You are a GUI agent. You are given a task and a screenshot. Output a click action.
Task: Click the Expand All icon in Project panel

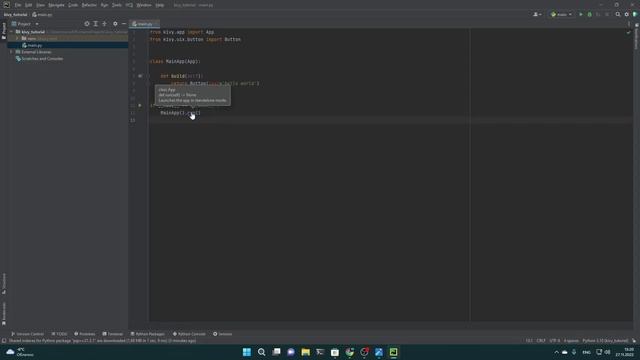point(96,24)
